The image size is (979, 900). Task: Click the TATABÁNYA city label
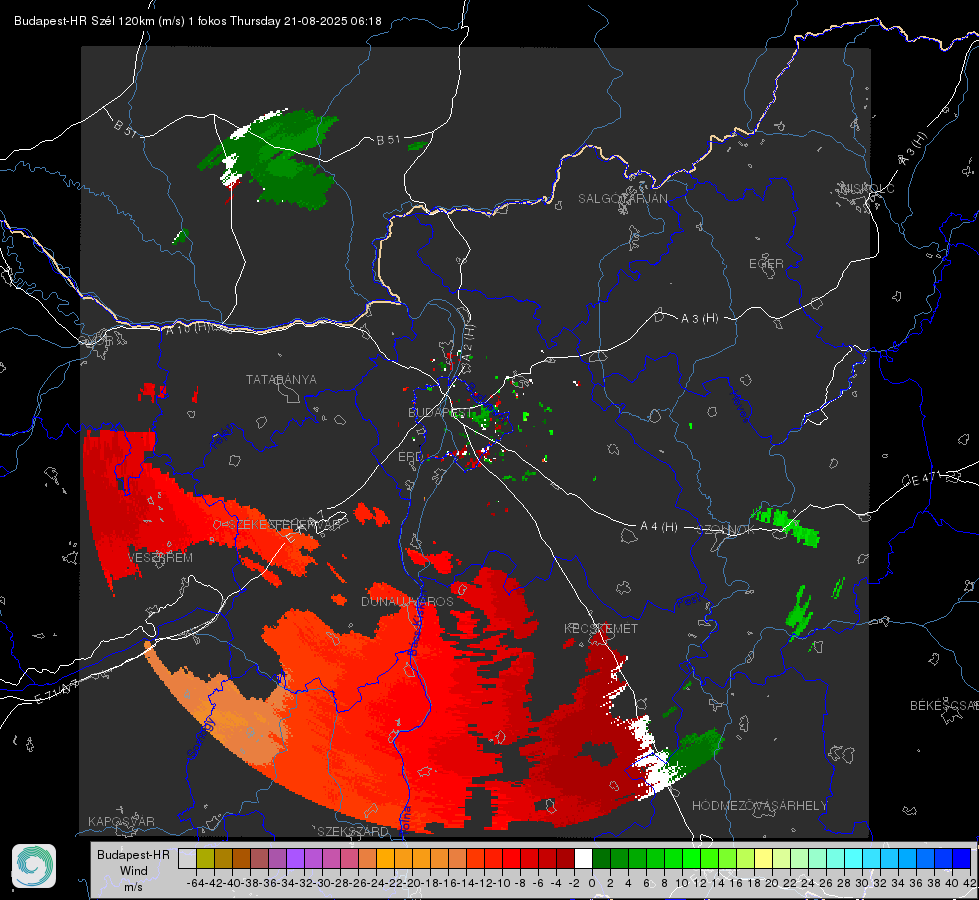click(x=281, y=380)
